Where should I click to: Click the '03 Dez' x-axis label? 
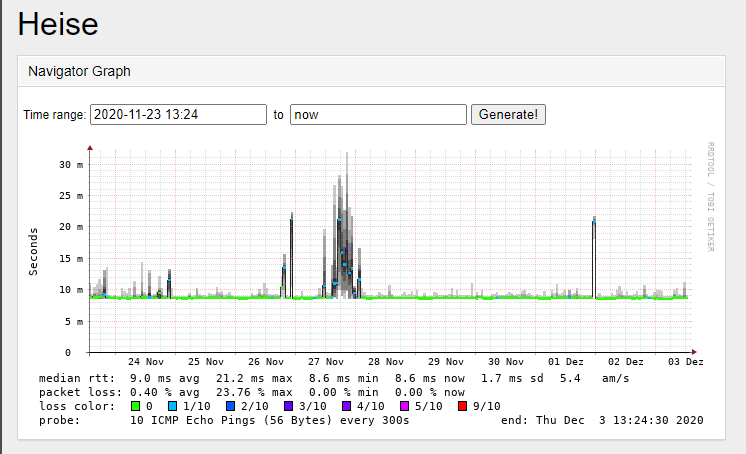(x=686, y=362)
